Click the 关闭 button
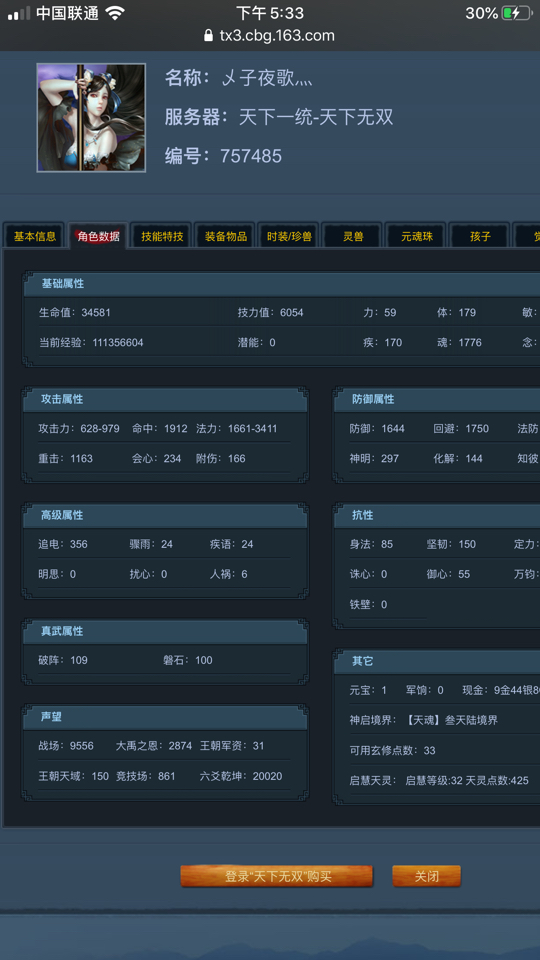The image size is (540, 960). coord(427,876)
